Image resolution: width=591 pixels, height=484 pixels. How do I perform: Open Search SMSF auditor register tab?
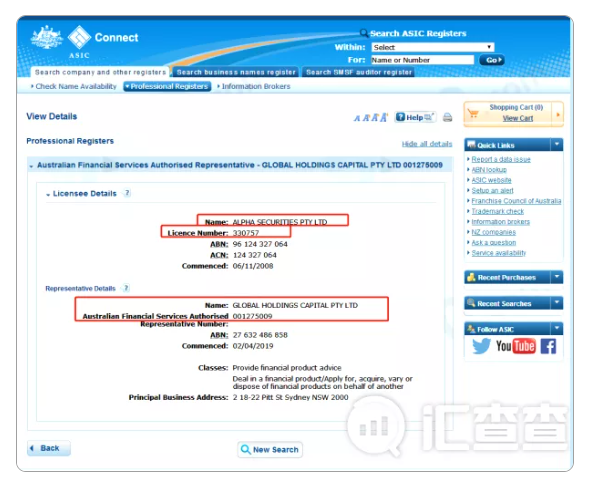358,72
